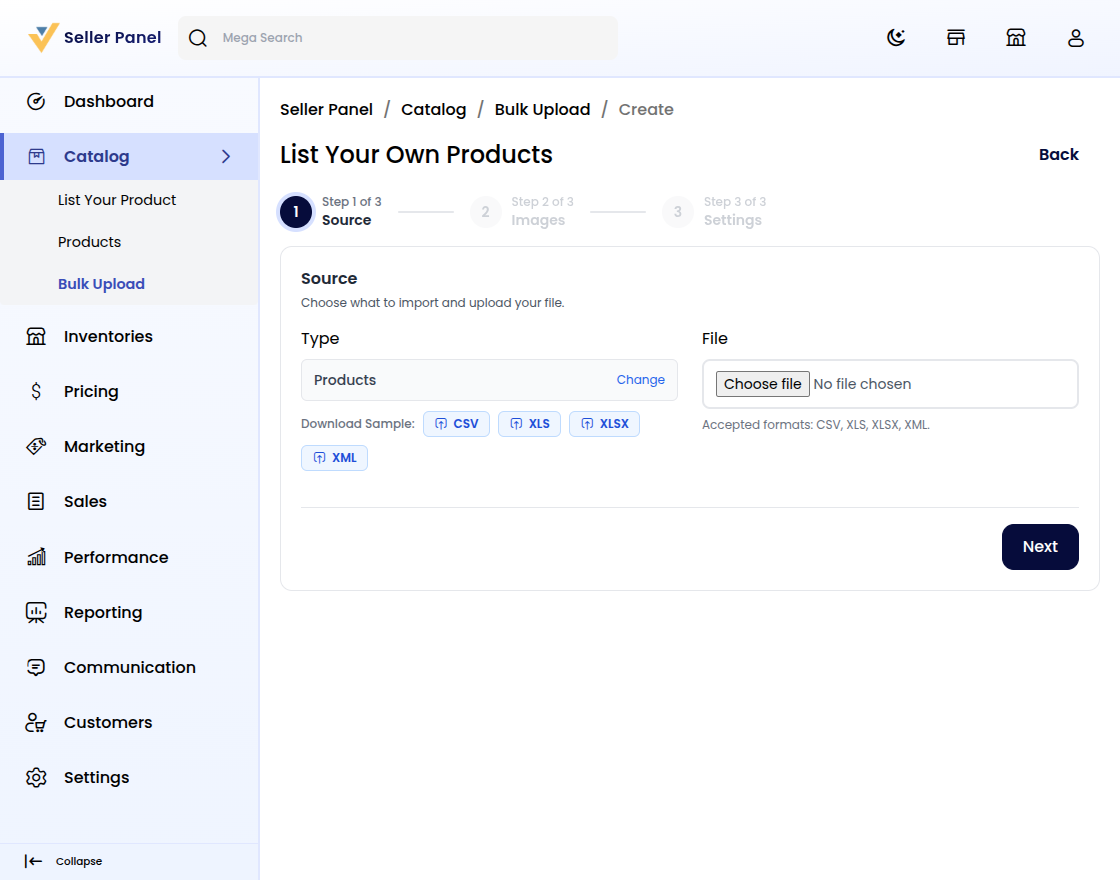
Task: Click the Marketing tag icon
Action: tap(36, 446)
